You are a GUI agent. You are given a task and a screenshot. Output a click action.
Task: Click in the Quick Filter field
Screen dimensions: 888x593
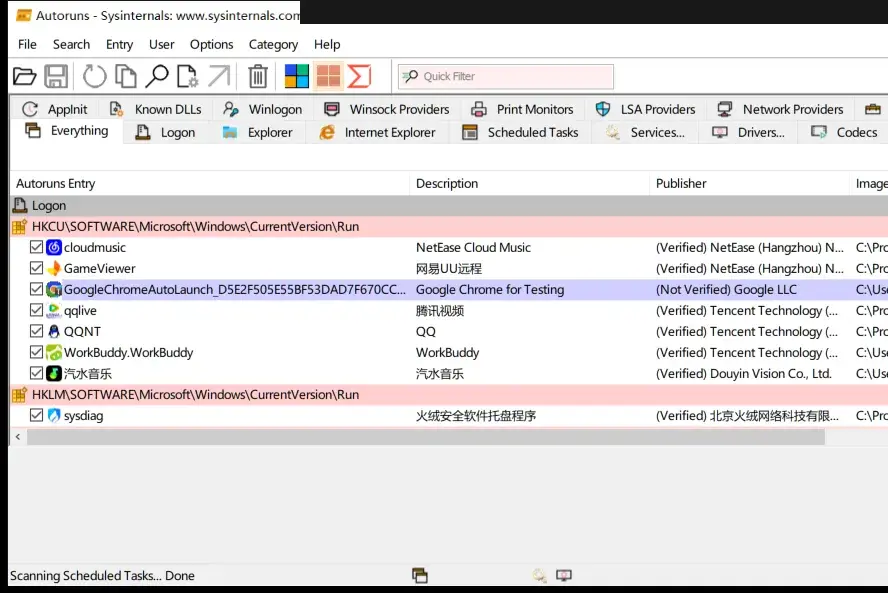point(506,76)
